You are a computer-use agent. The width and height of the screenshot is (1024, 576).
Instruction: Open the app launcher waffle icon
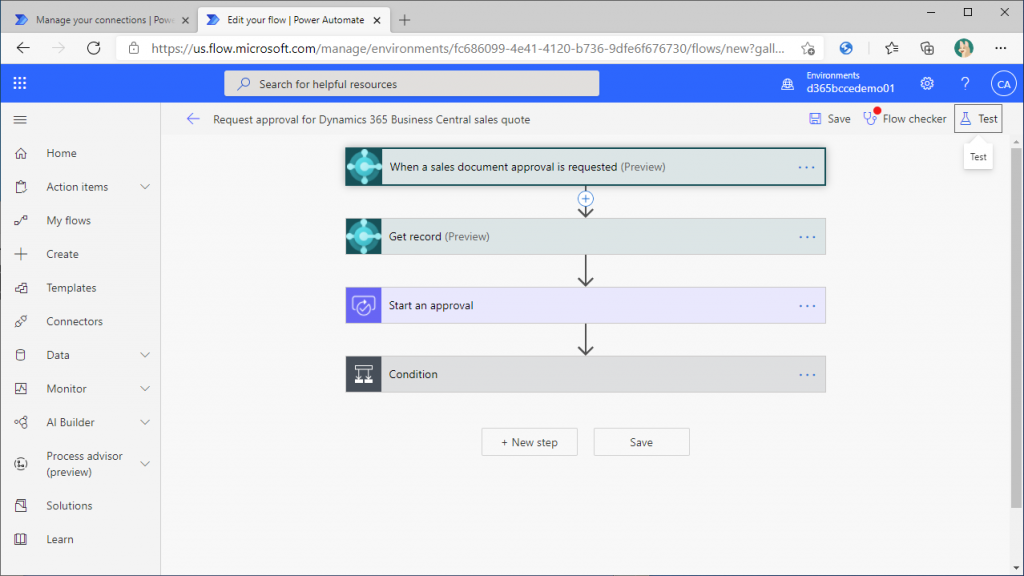tap(20, 83)
